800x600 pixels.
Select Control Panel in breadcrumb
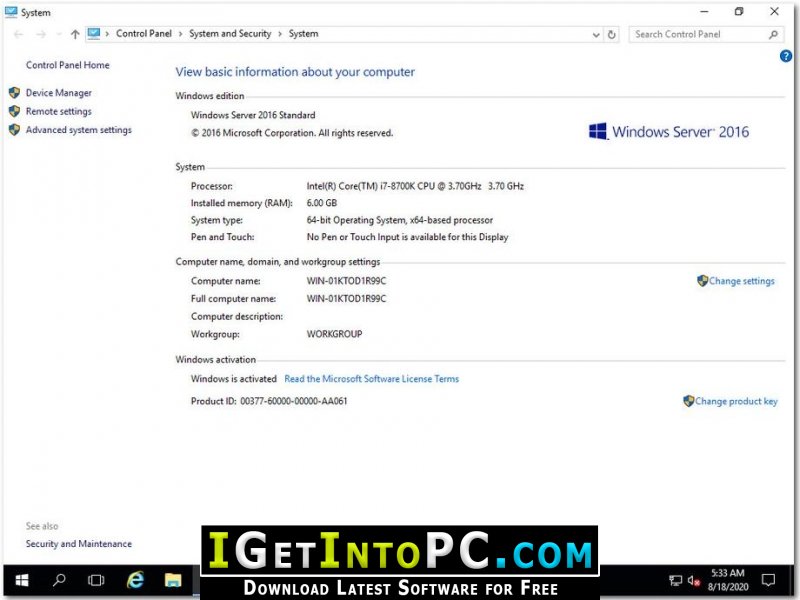point(144,34)
